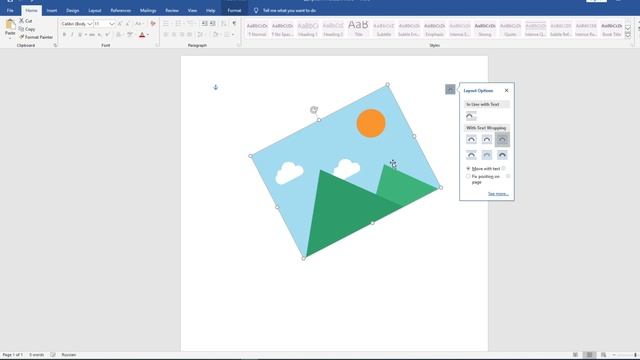Viewport: 640px width, 360px height.
Task: Select the Fix position on page option
Action: (468, 176)
